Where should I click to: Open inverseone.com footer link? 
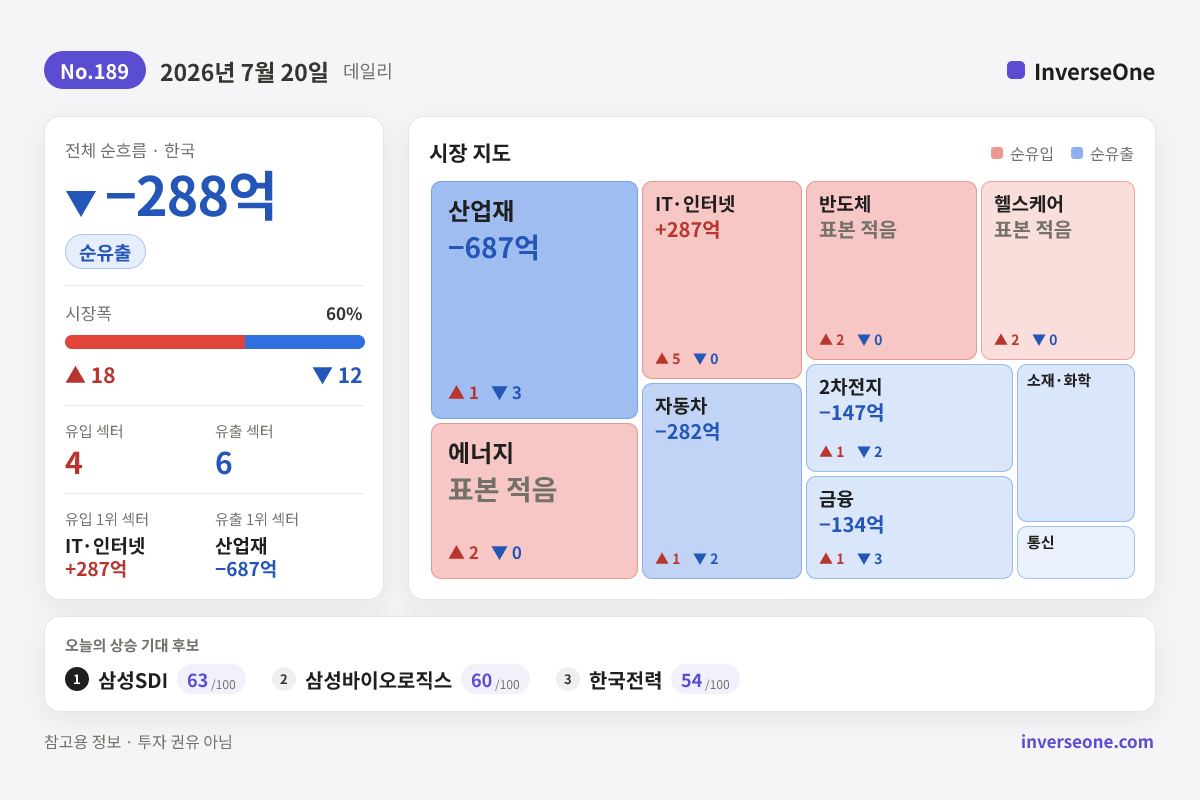[x=1087, y=741]
